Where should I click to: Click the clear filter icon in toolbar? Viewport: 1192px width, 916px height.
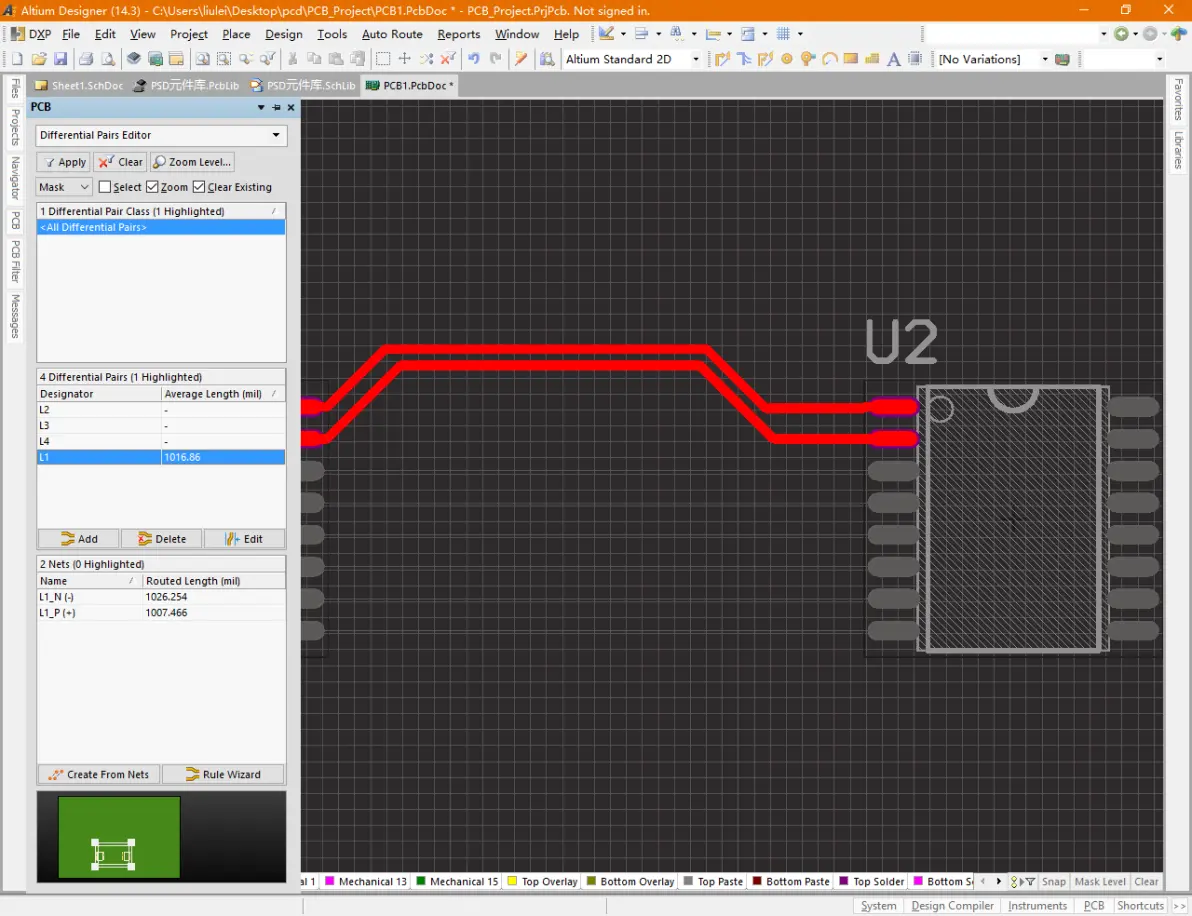pyautogui.click(x=449, y=59)
